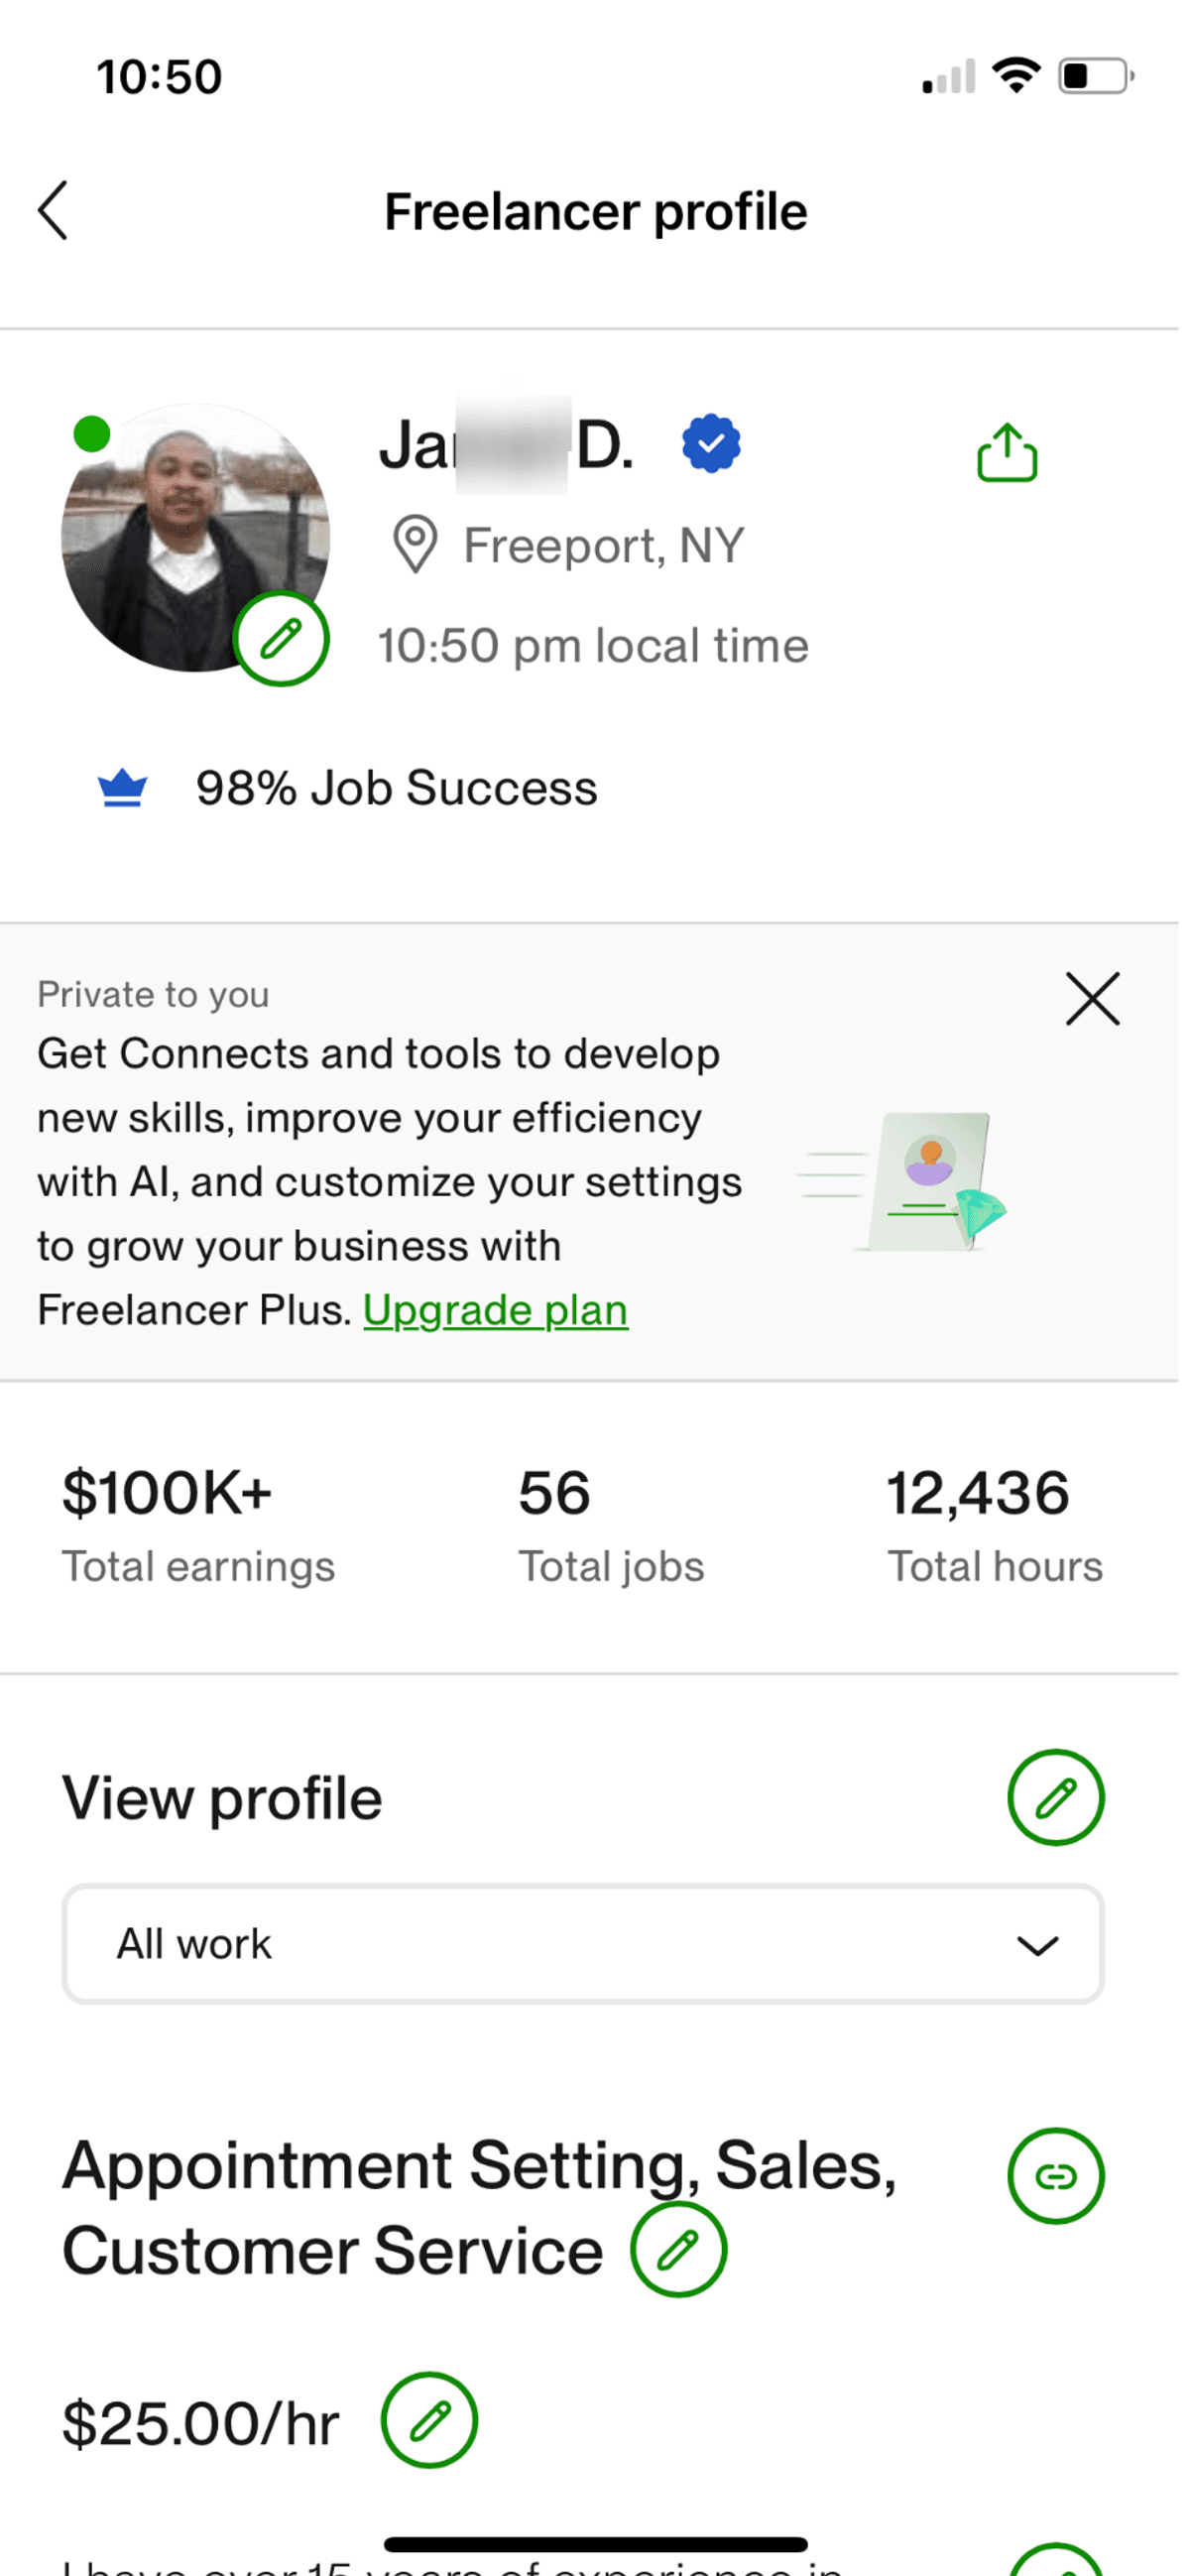Dismiss the Freelancer Plus banner

click(1092, 999)
